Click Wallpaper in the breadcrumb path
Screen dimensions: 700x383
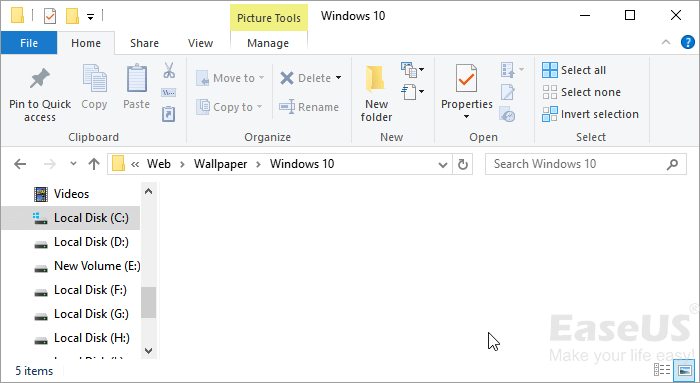click(220, 164)
